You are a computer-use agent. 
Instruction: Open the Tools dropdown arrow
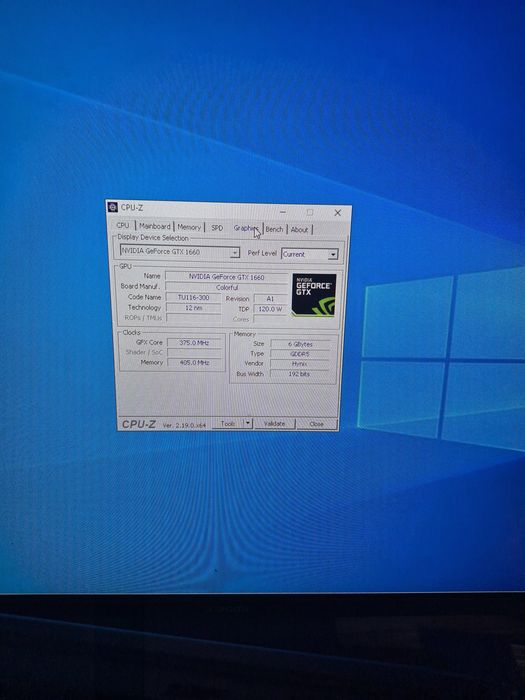[248, 423]
